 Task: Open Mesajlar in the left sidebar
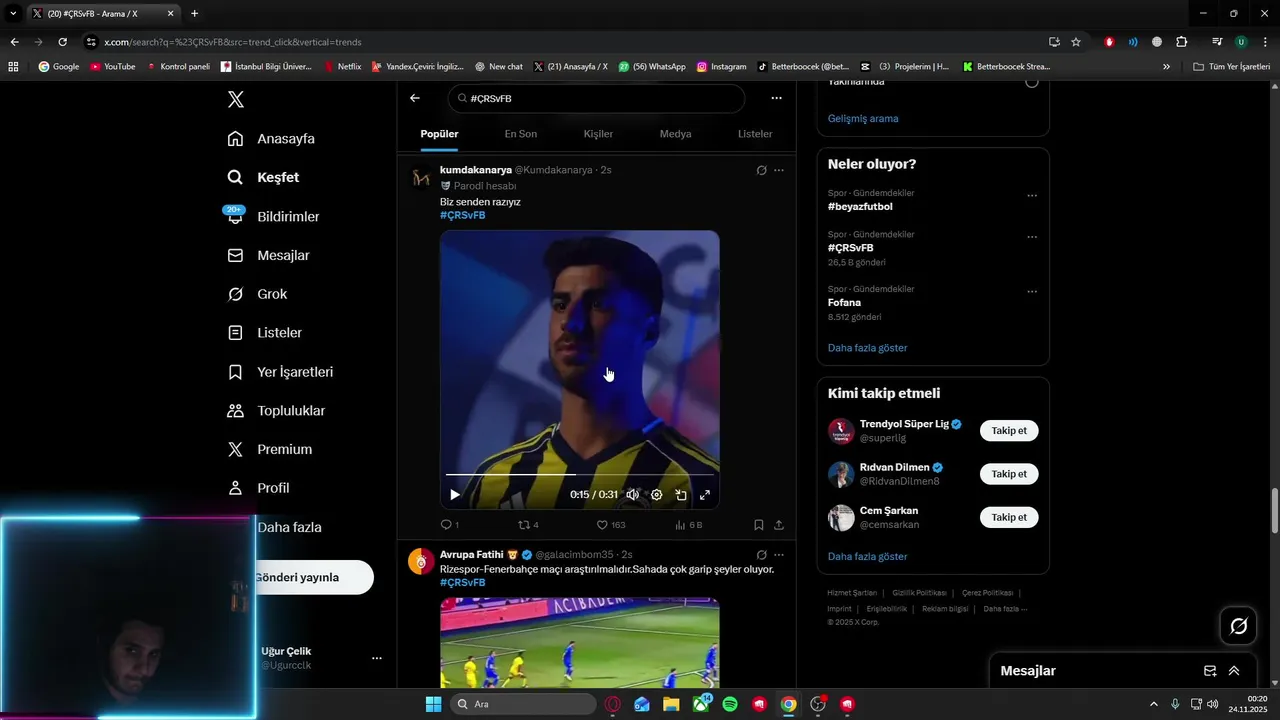[x=268, y=255]
